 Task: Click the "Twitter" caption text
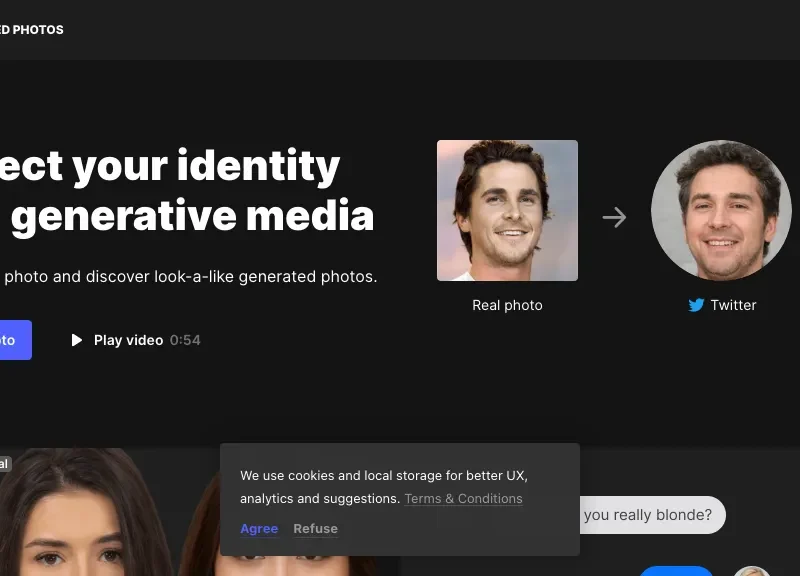tap(733, 305)
